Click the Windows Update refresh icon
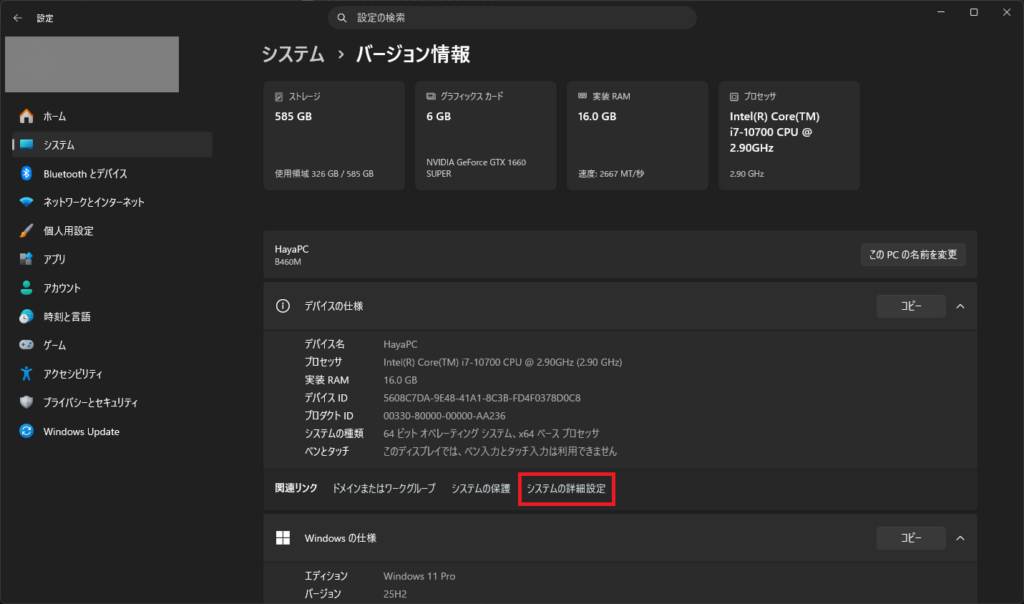 [x=26, y=431]
